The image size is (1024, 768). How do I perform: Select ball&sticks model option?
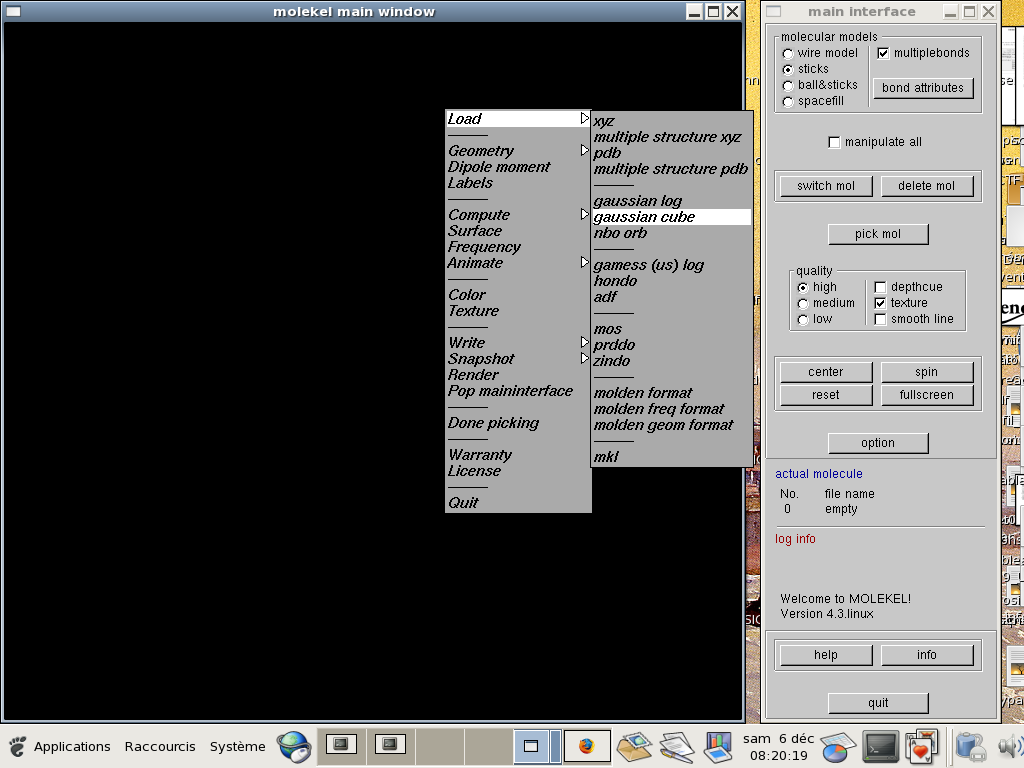[788, 86]
